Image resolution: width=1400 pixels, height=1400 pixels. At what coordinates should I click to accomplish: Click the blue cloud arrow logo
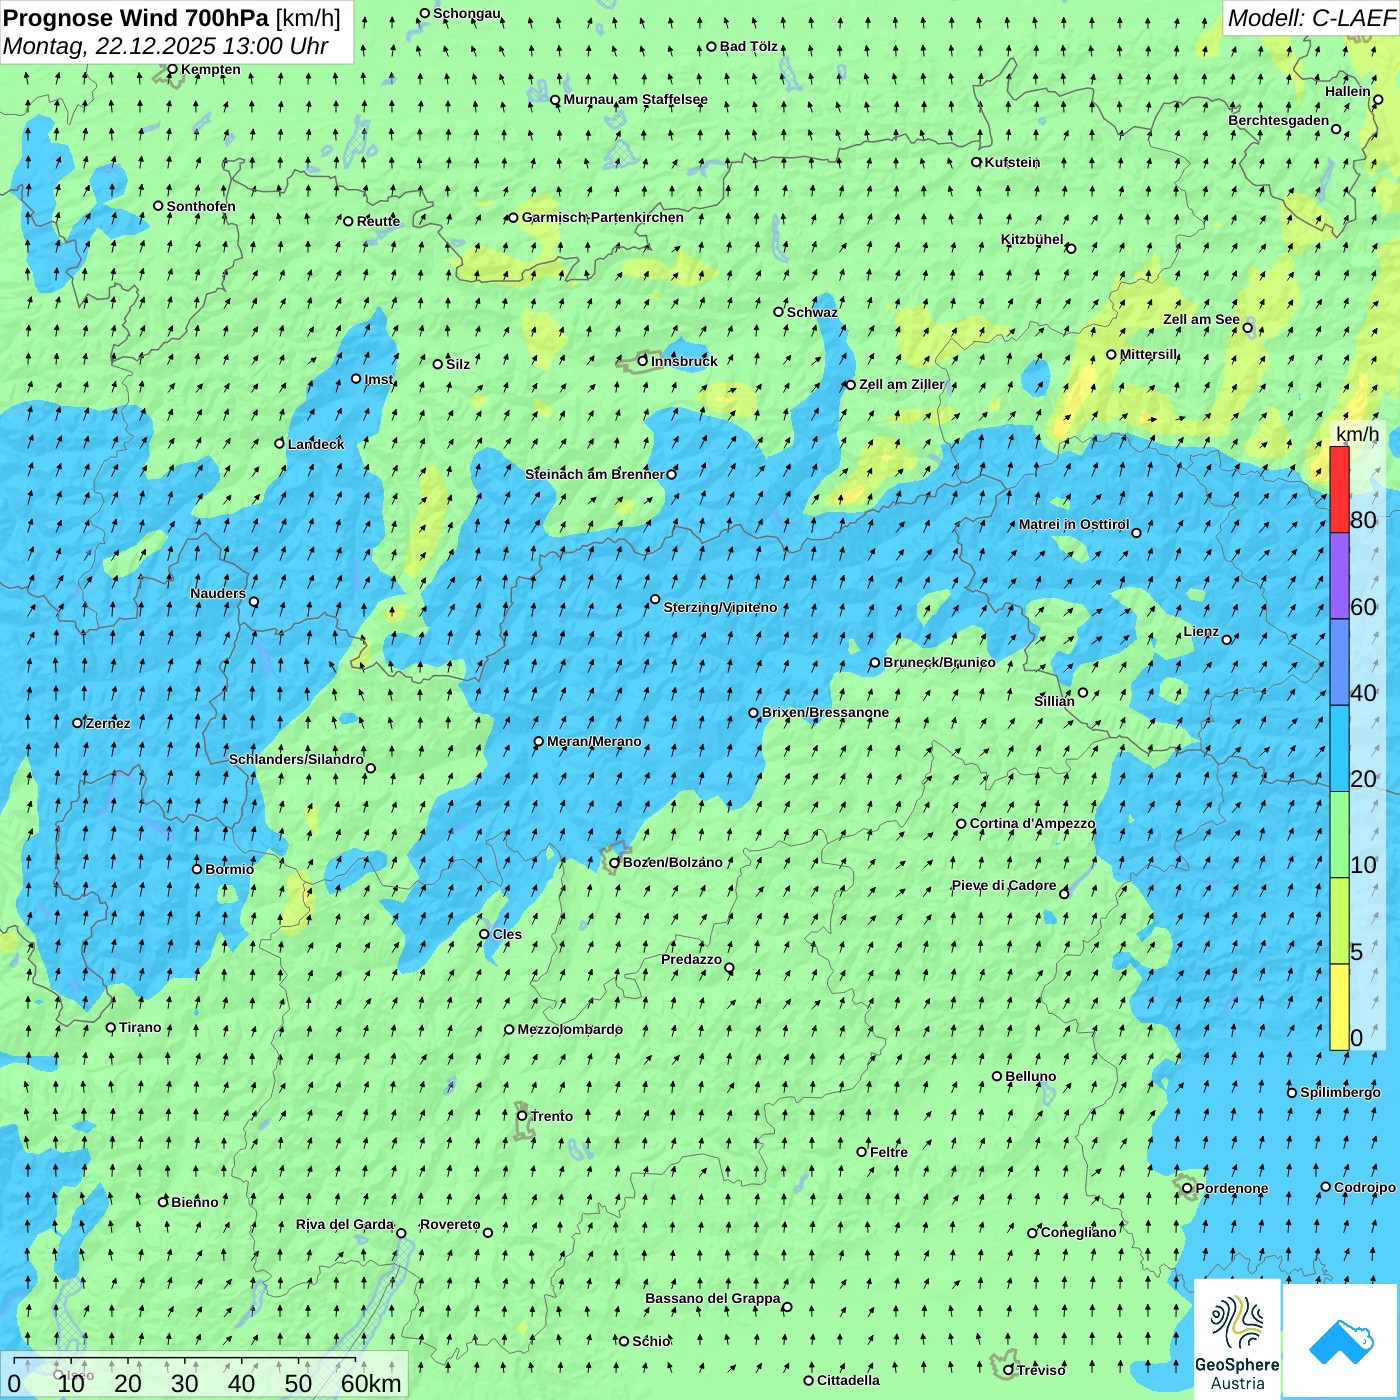point(1341,1341)
